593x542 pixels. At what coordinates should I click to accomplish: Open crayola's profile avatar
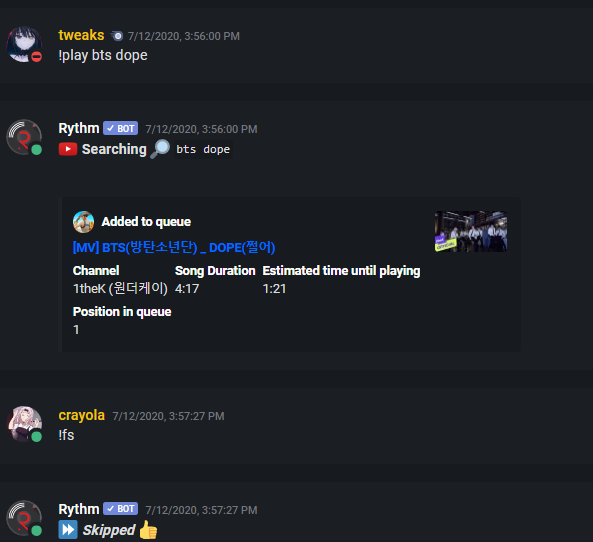[x=24, y=424]
